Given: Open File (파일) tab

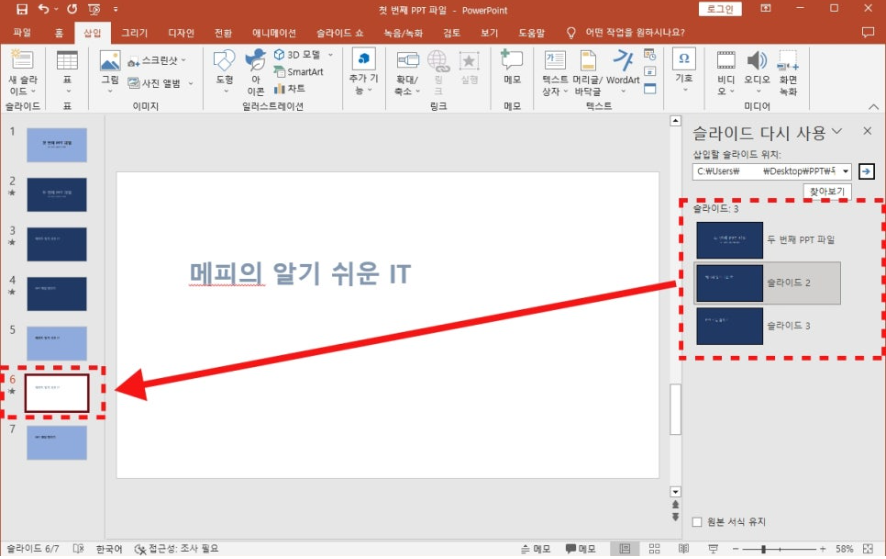Looking at the screenshot, I should pos(22,32).
